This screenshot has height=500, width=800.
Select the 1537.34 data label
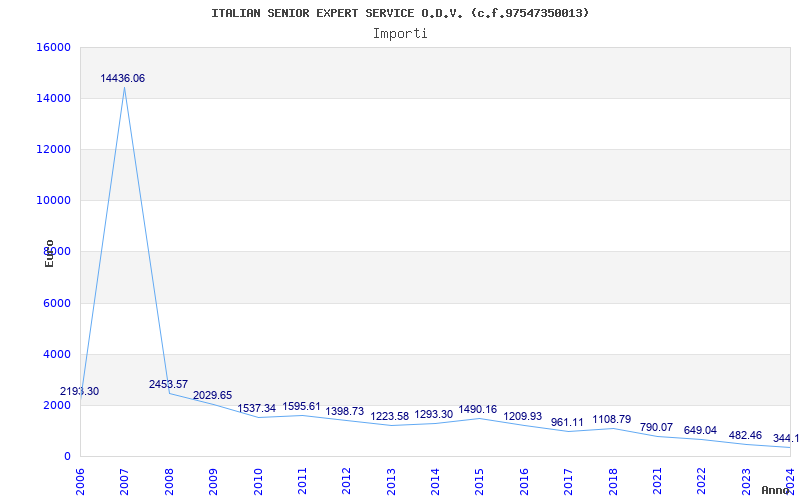pos(257,408)
